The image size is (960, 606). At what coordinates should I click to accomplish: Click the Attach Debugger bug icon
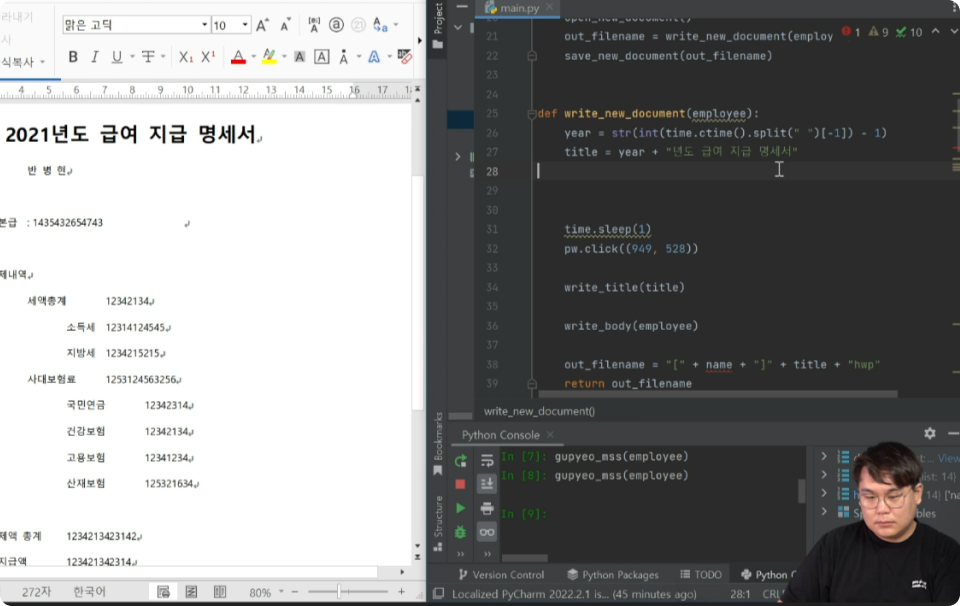click(x=460, y=532)
